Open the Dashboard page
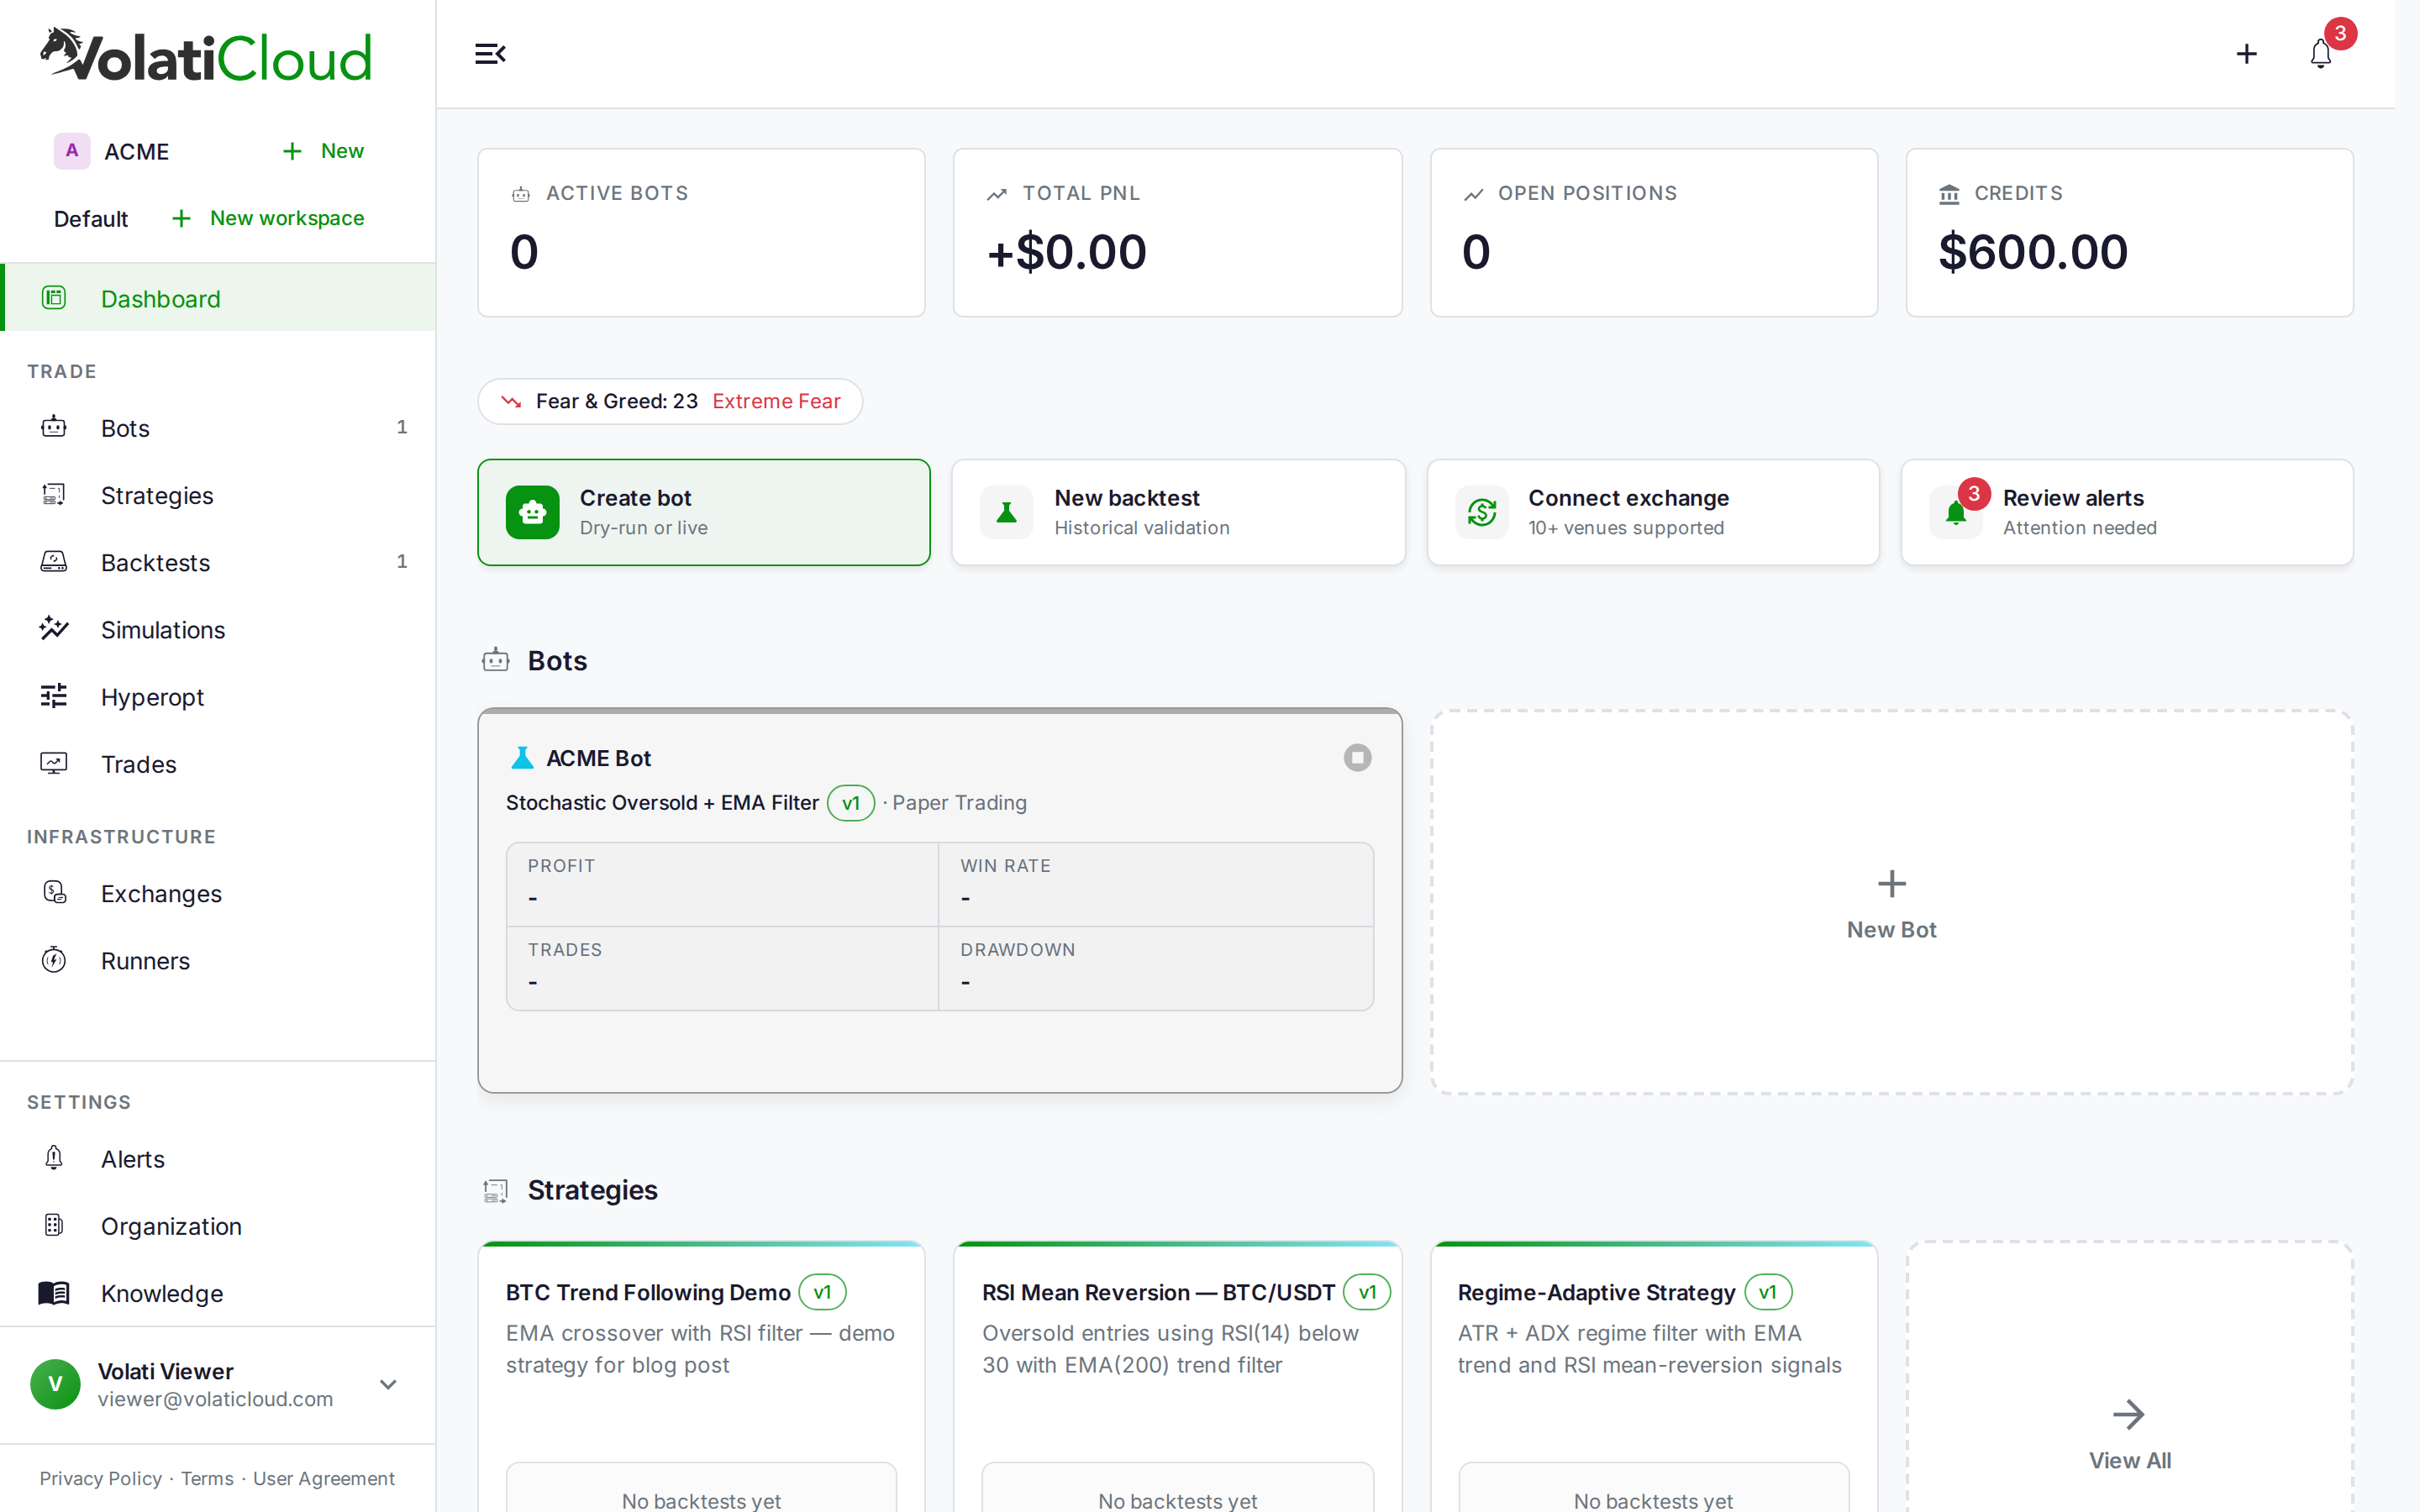The height and width of the screenshot is (1512, 2420). point(218,298)
